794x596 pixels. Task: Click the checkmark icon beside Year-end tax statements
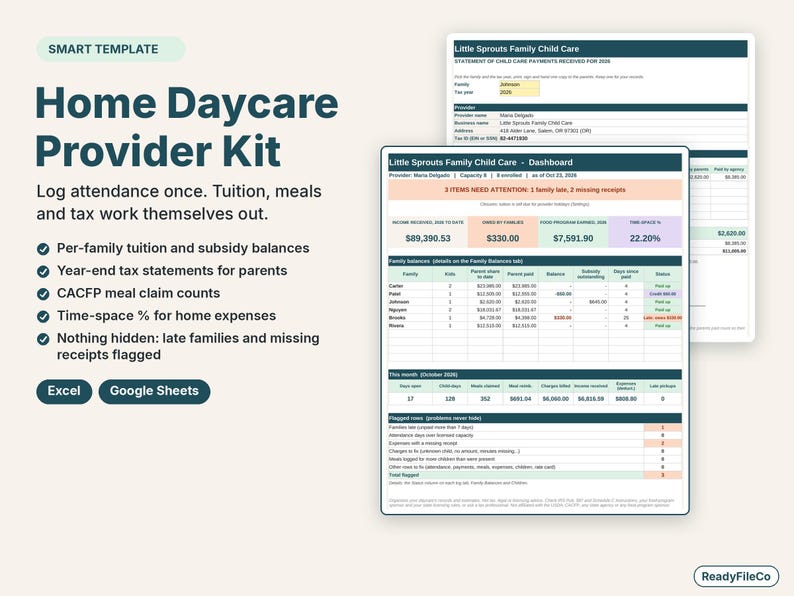(43, 271)
